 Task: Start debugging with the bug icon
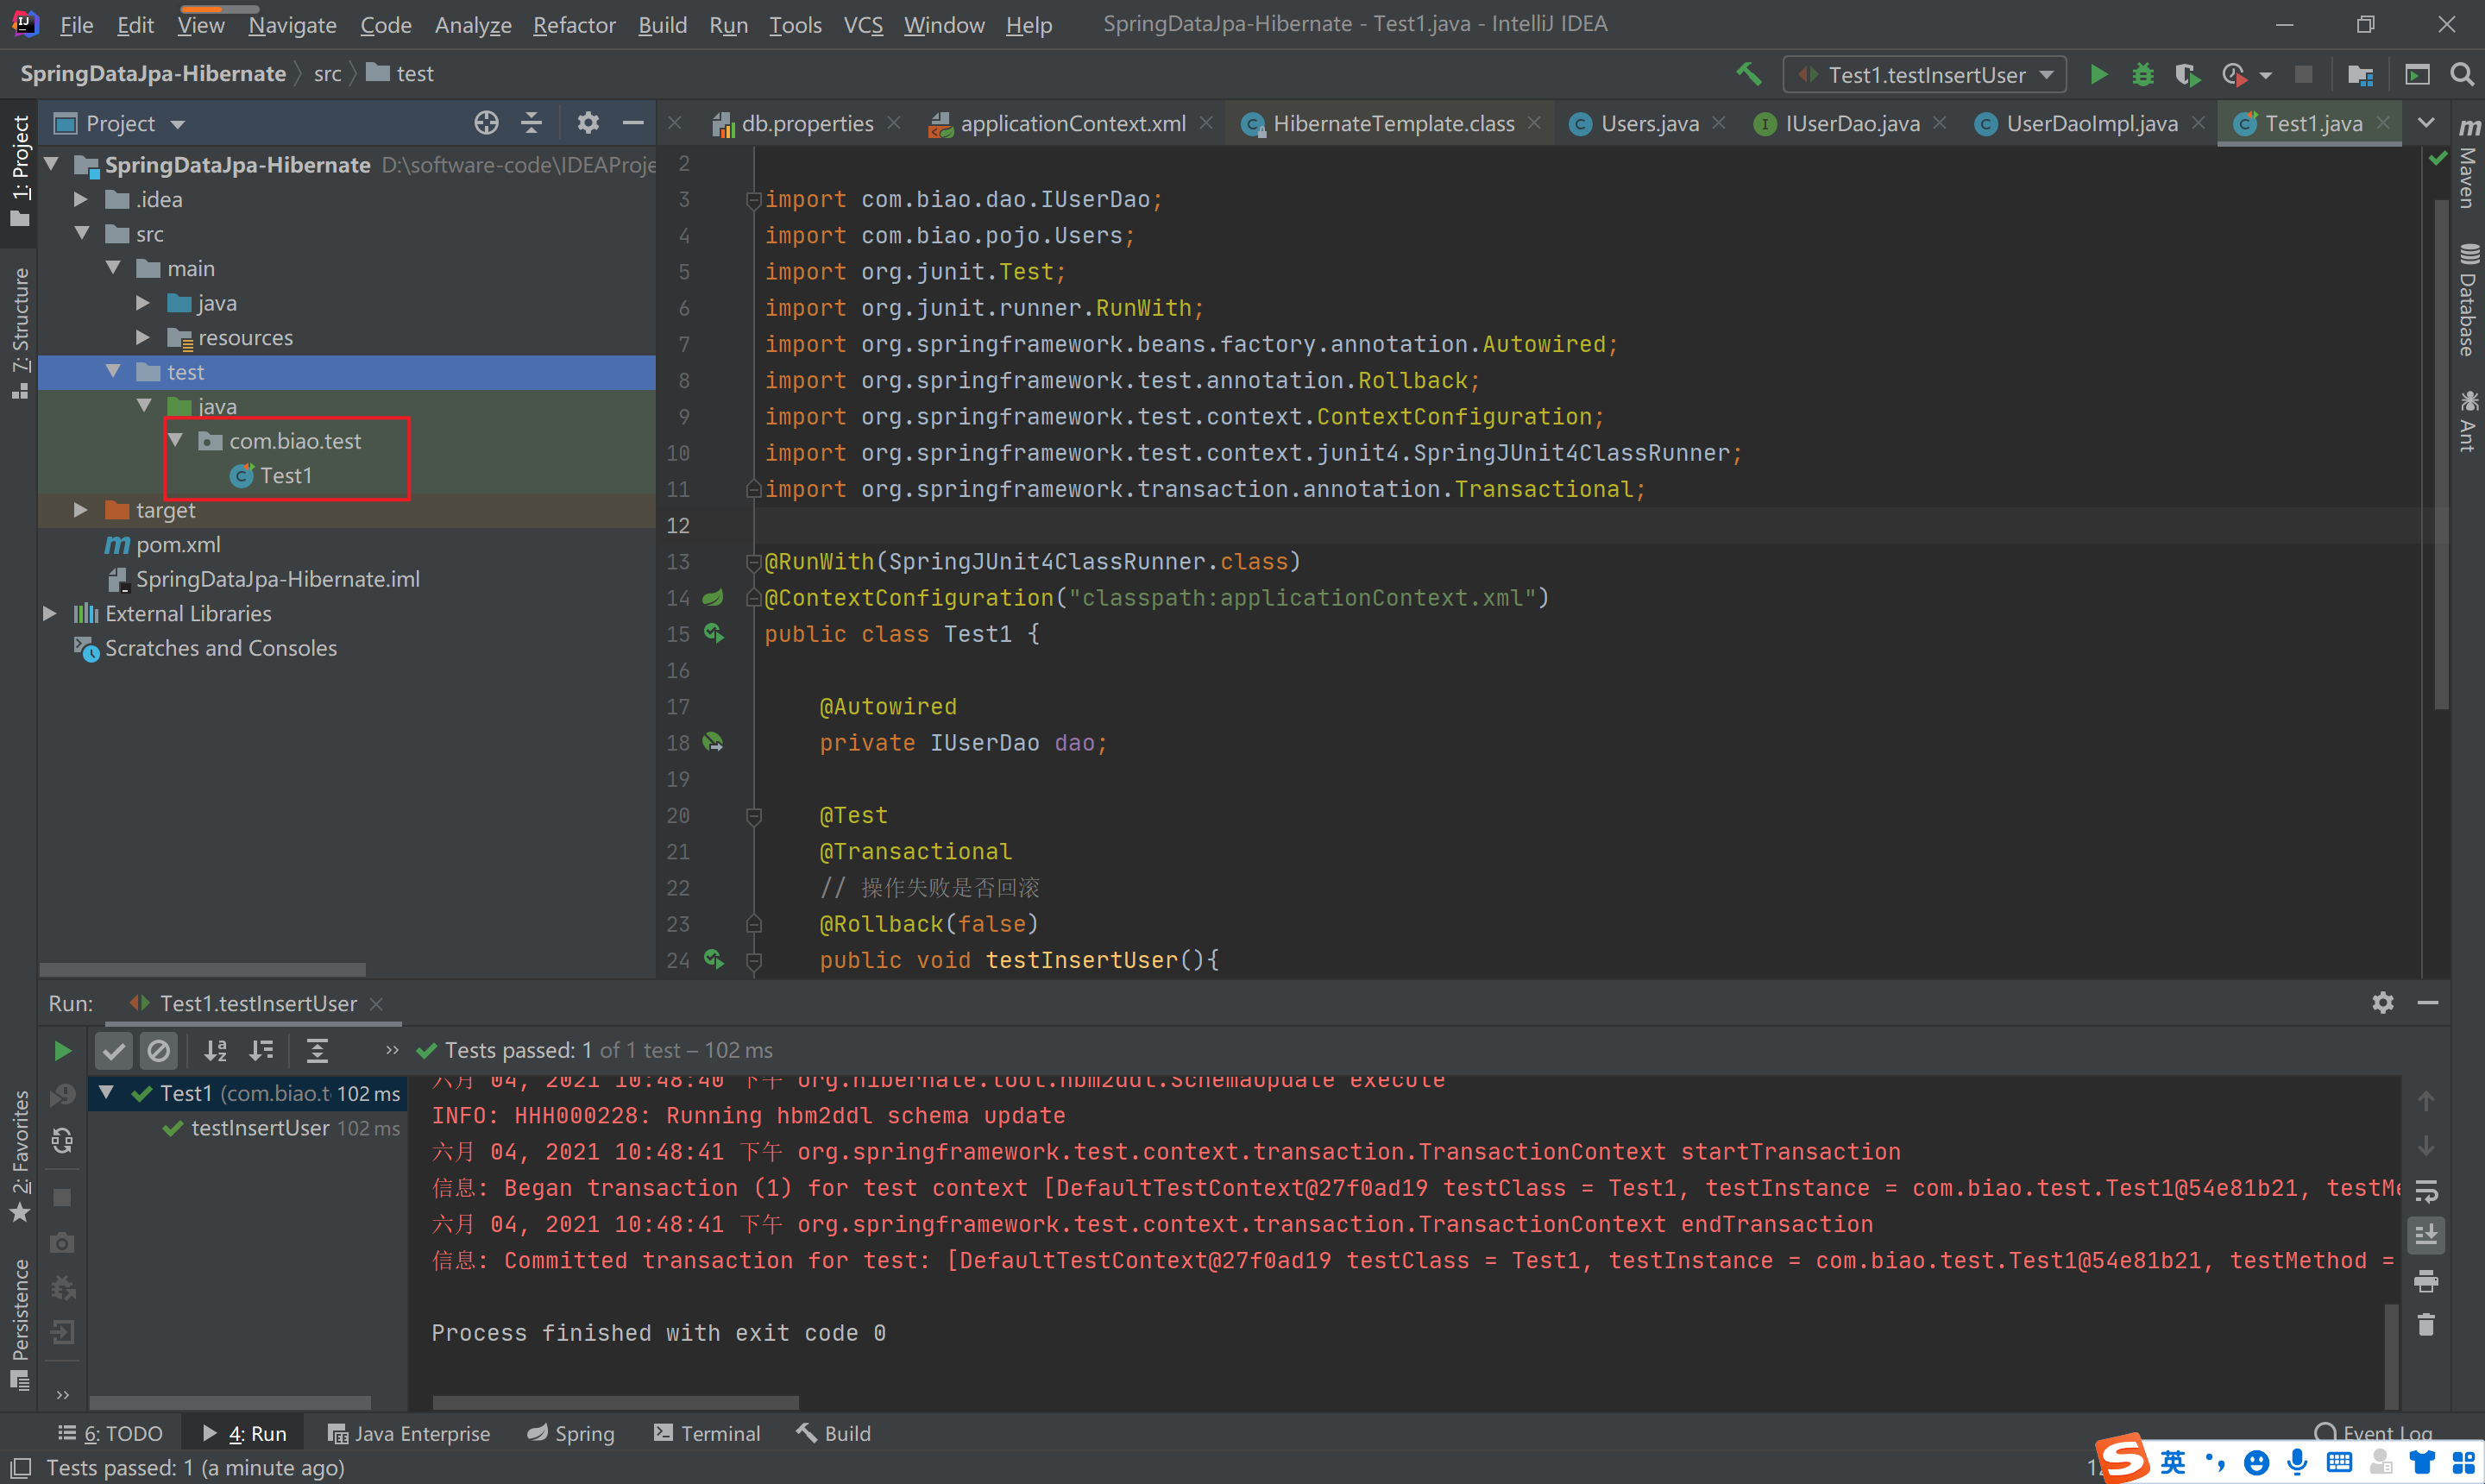click(2142, 74)
